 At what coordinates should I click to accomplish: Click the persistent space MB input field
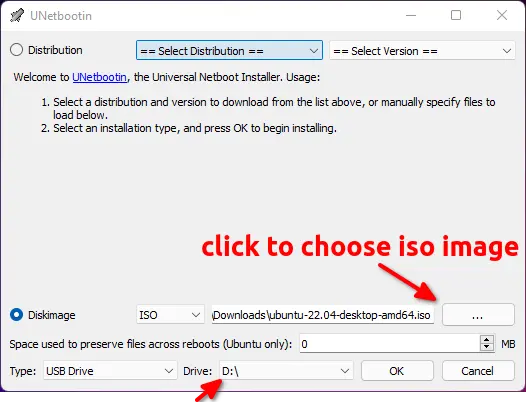(390, 344)
